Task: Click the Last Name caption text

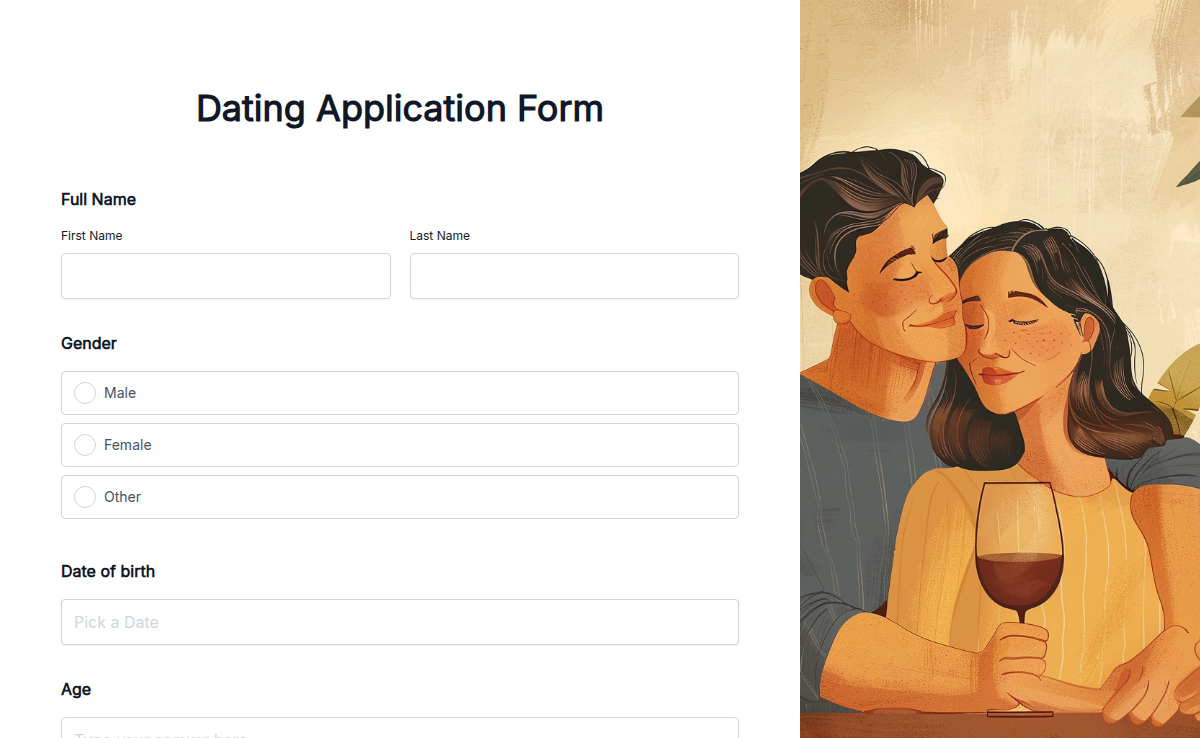Action: coord(439,236)
